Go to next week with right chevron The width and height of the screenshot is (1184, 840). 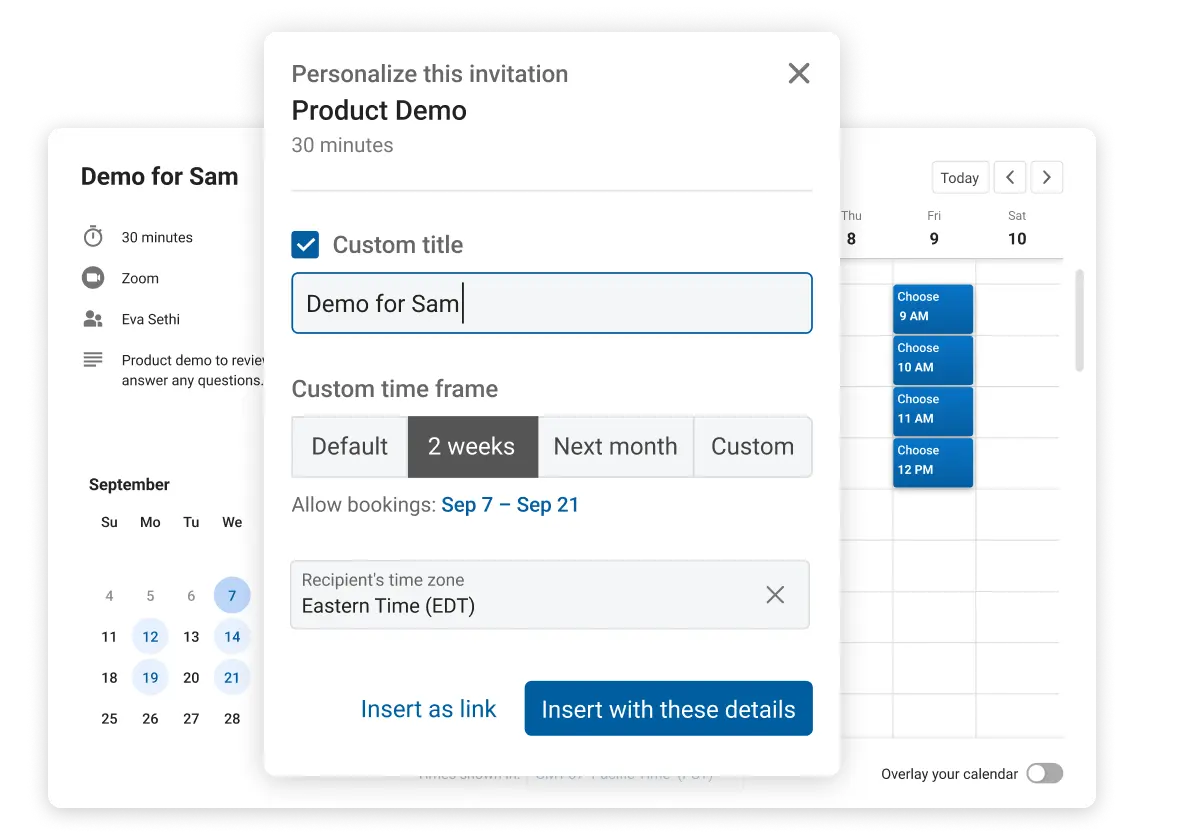point(1046,178)
